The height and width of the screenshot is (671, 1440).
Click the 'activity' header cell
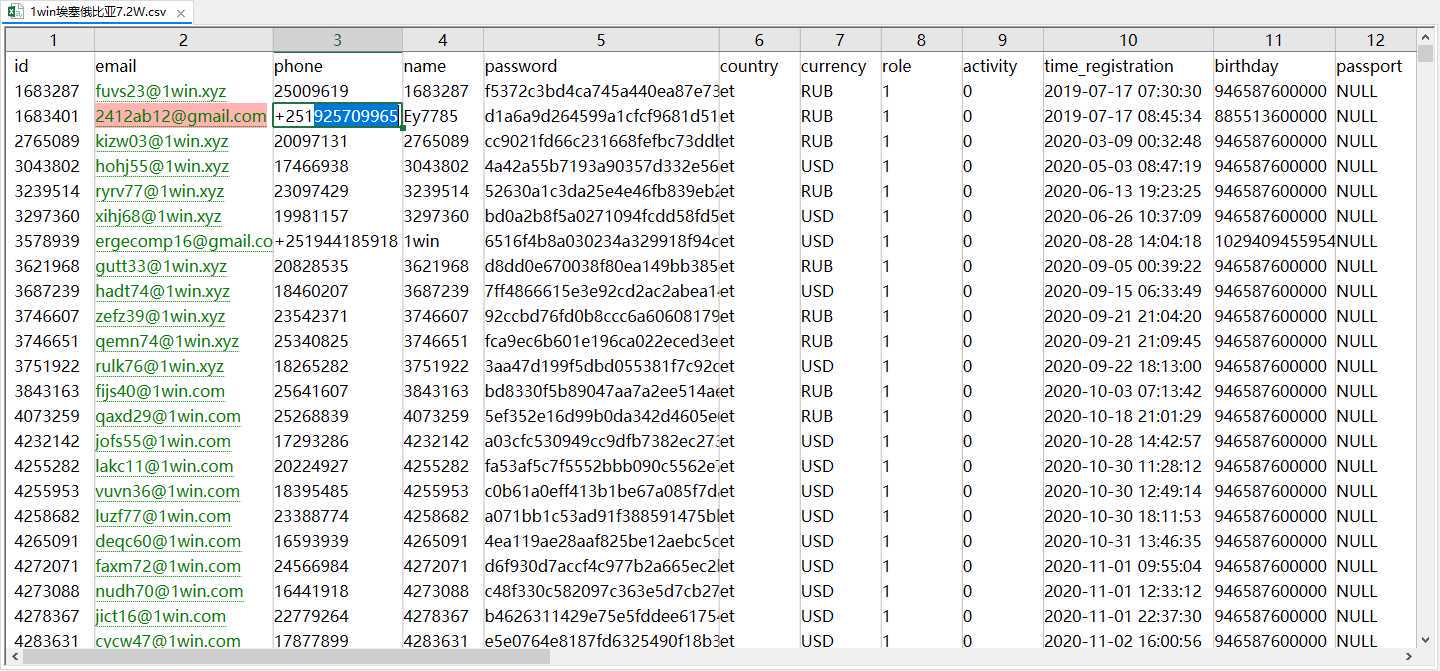(x=1002, y=66)
